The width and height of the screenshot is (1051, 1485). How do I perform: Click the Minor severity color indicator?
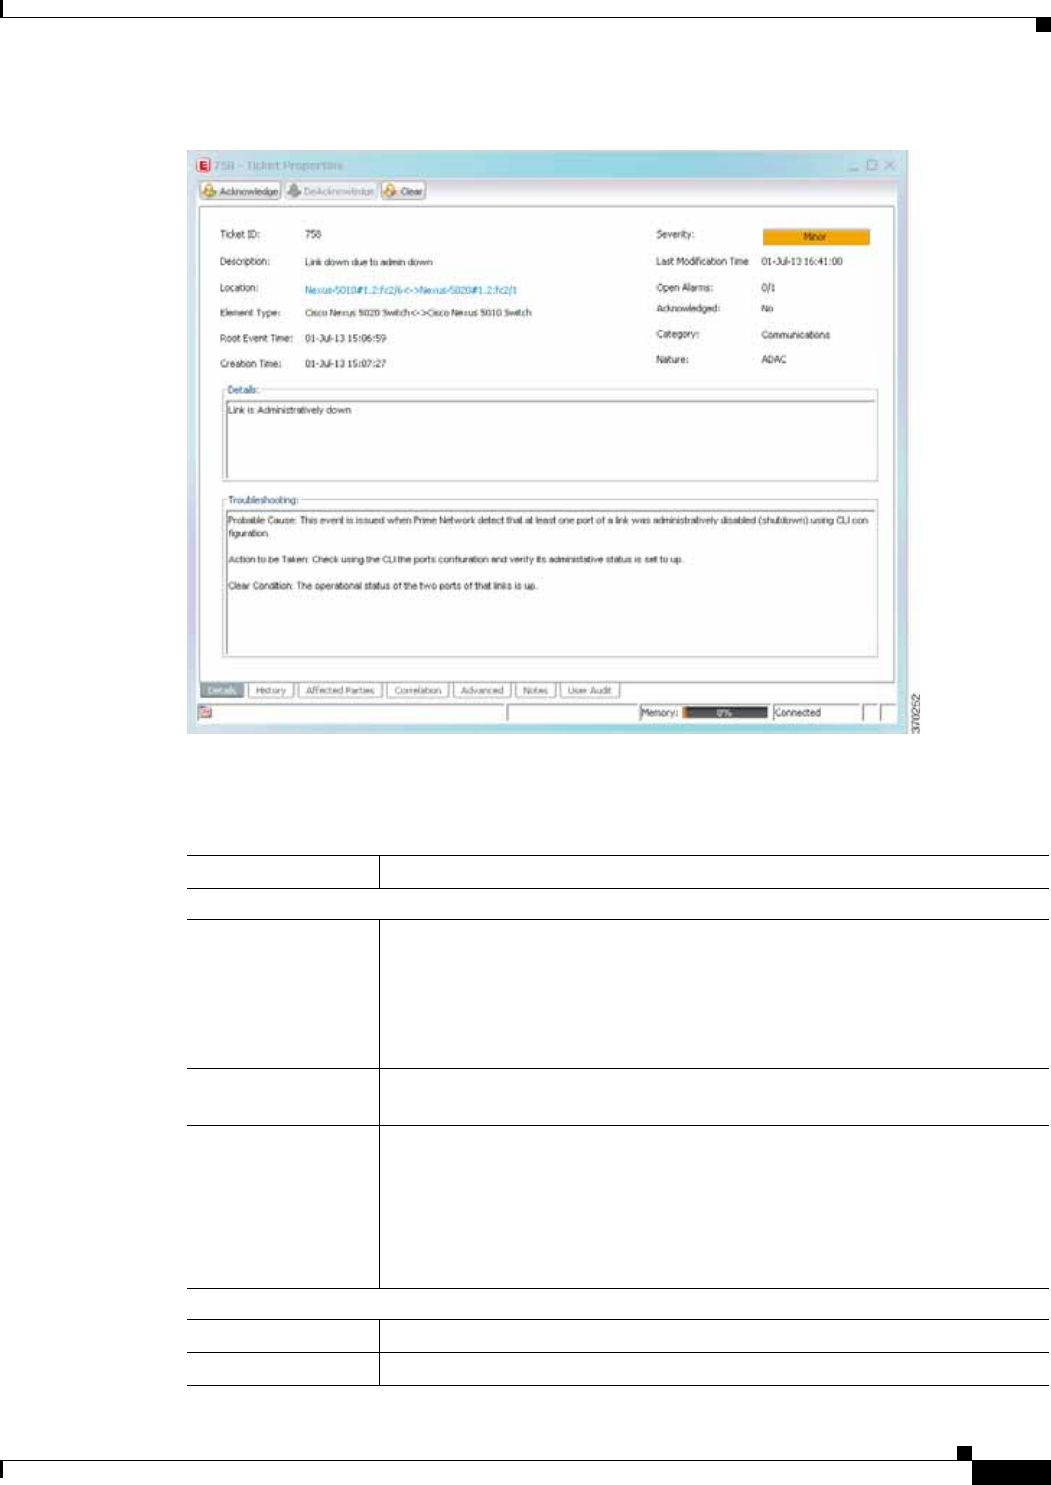[816, 237]
